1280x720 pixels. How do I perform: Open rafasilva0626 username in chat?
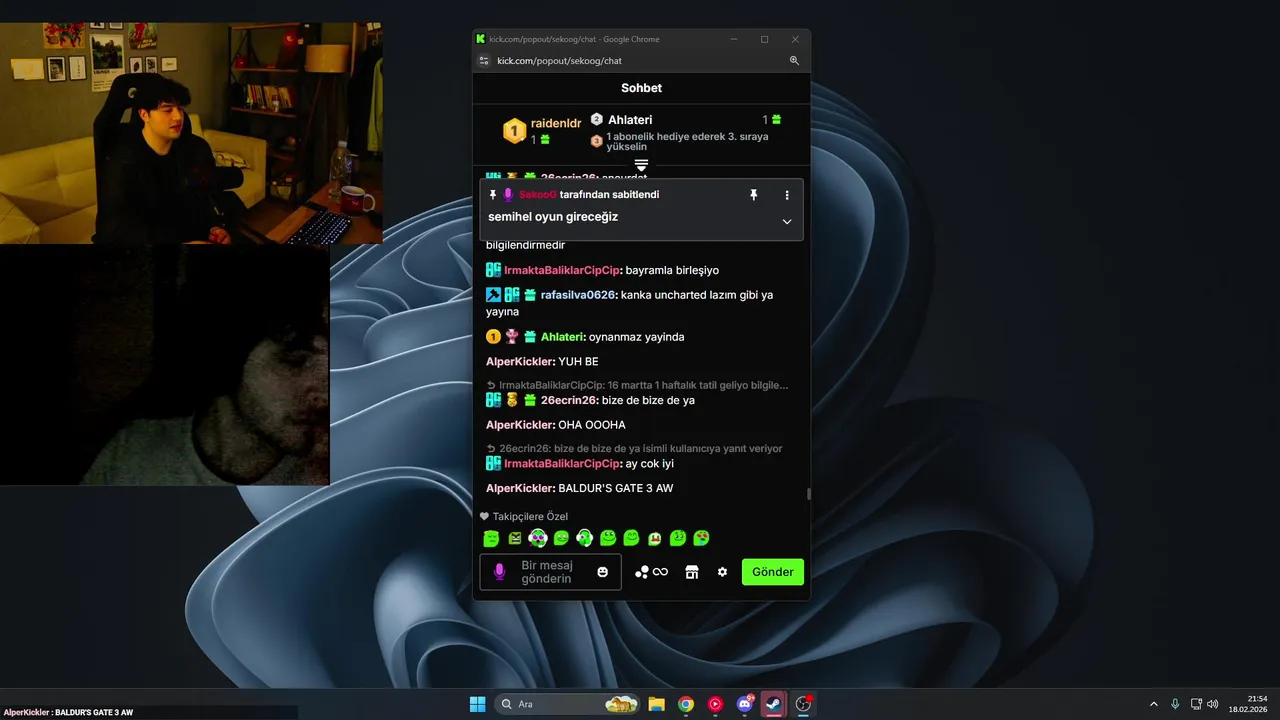pos(577,295)
